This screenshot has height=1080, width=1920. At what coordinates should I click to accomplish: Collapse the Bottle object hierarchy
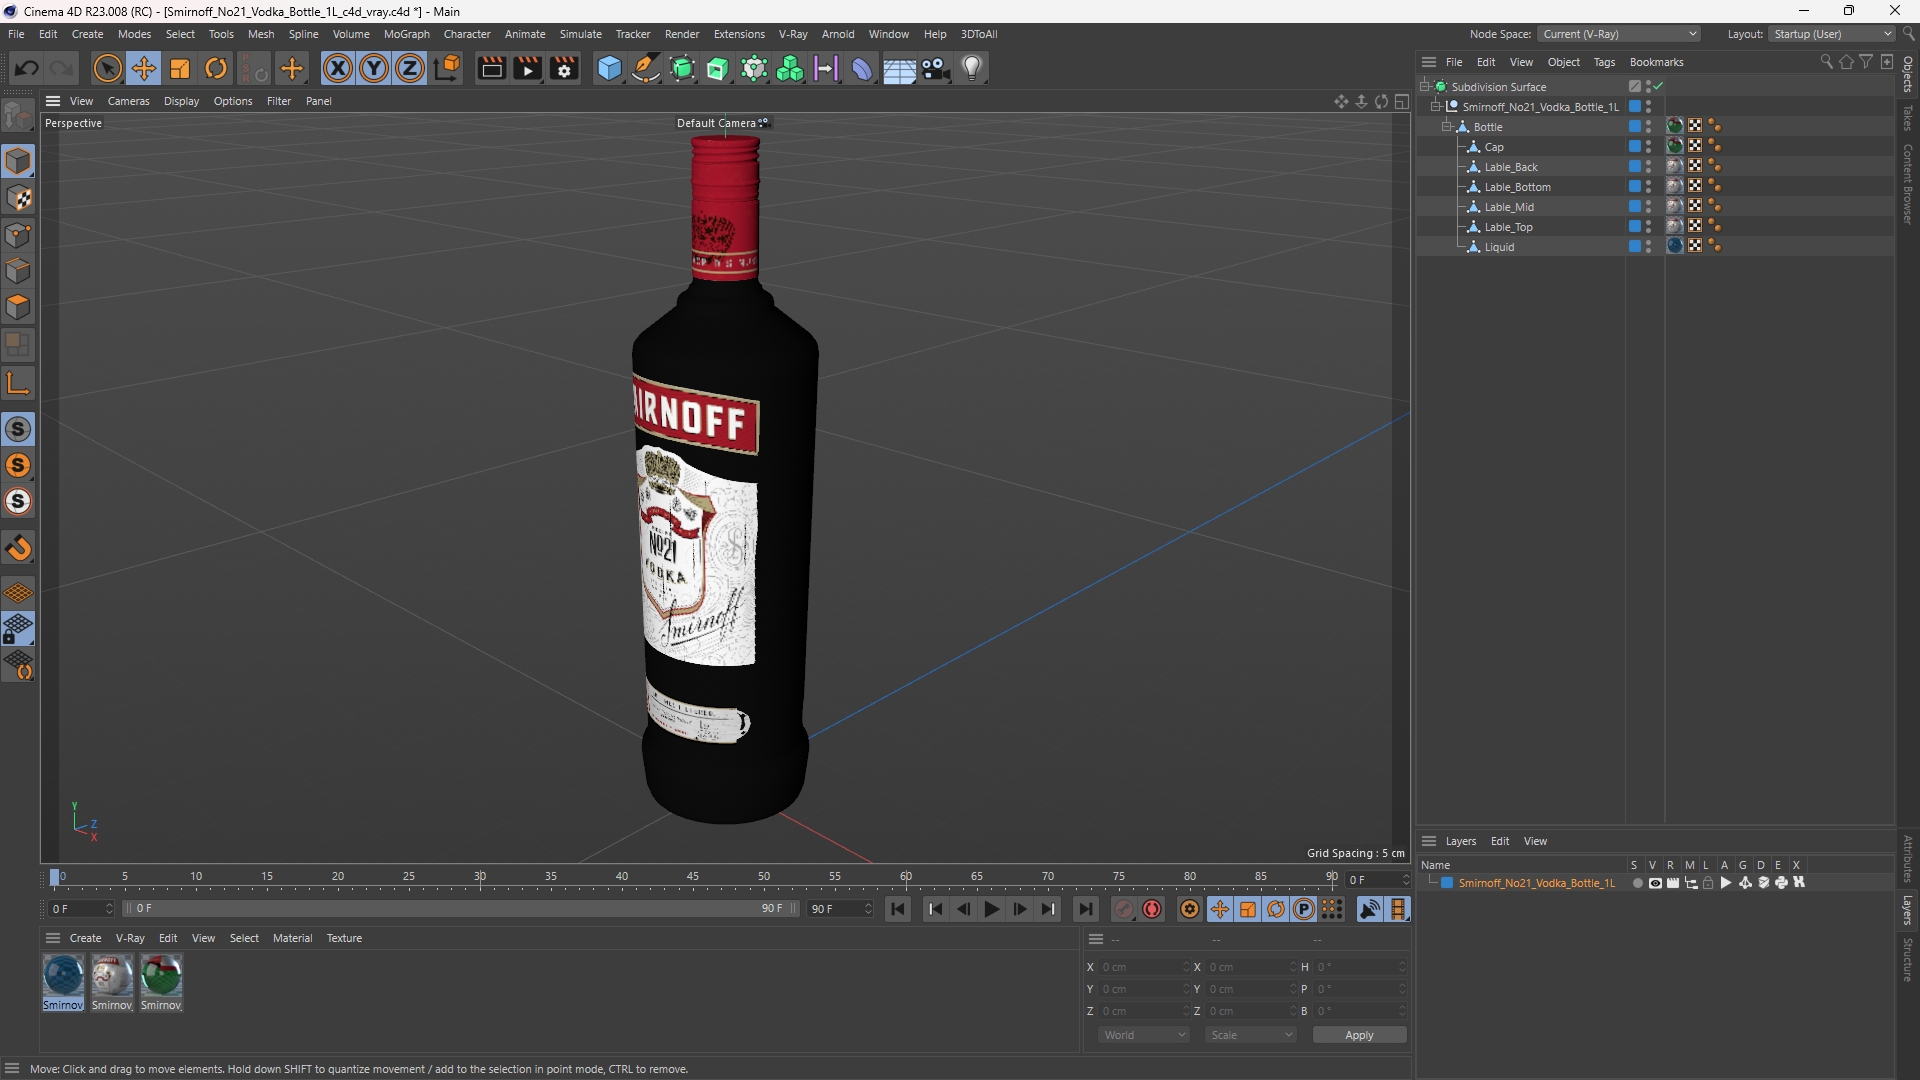click(1446, 127)
